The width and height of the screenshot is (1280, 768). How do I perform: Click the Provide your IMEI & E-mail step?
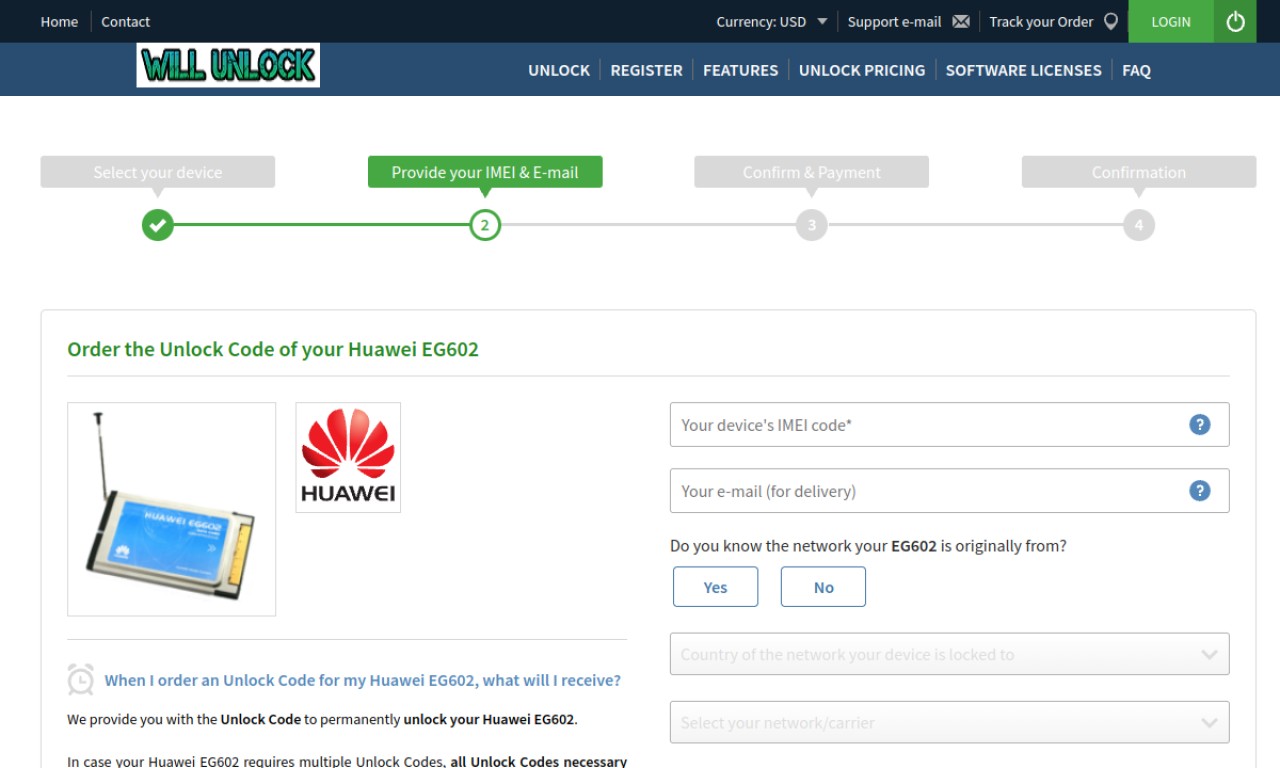485,172
